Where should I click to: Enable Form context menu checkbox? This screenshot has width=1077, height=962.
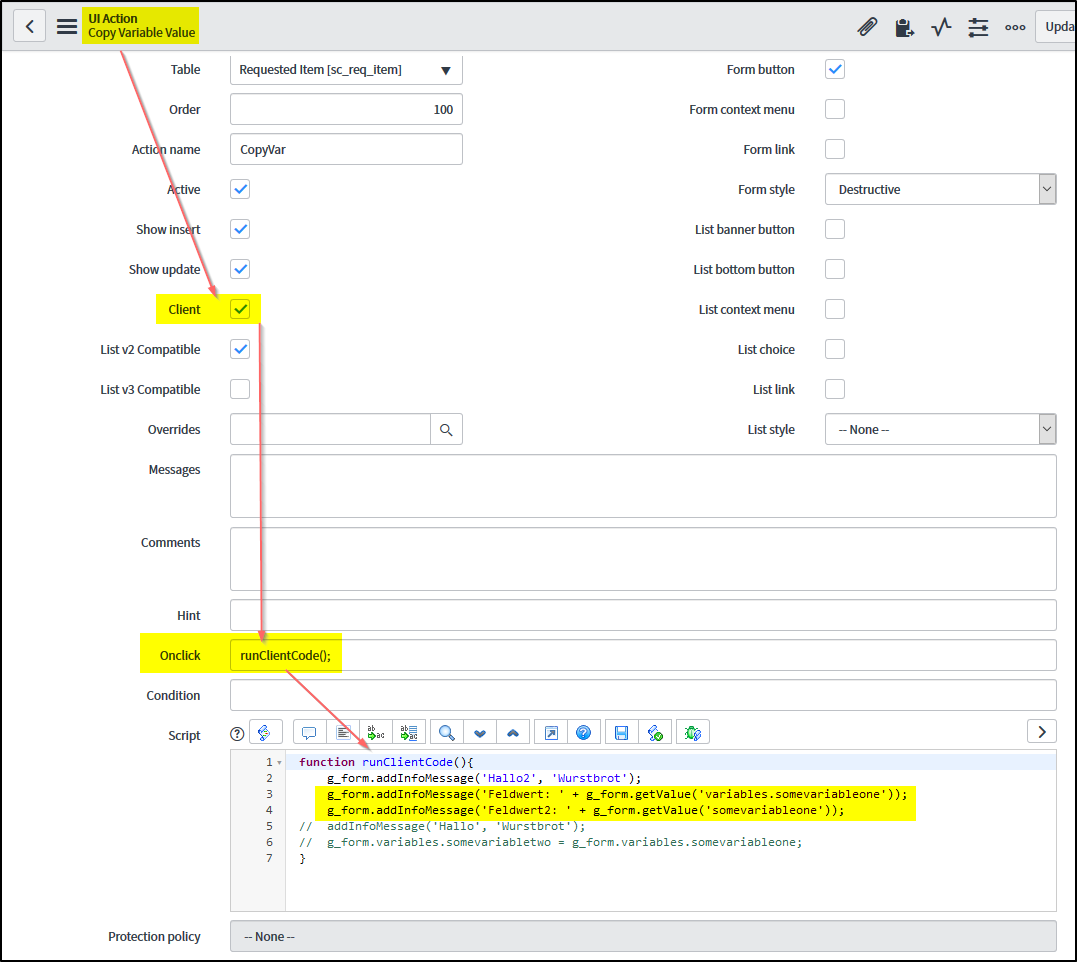pos(835,109)
